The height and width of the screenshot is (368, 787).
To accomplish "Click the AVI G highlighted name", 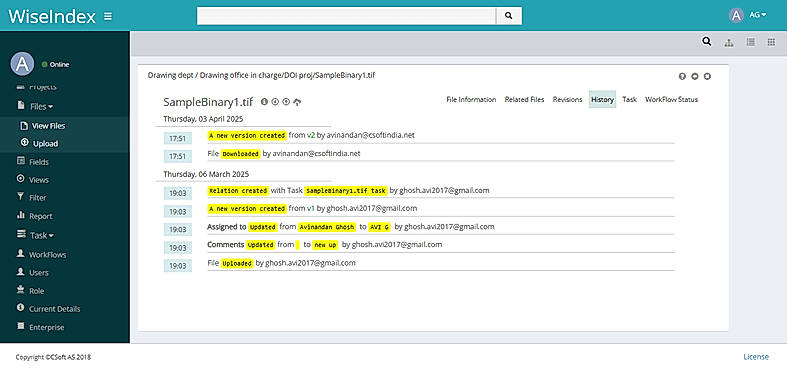I will (379, 227).
